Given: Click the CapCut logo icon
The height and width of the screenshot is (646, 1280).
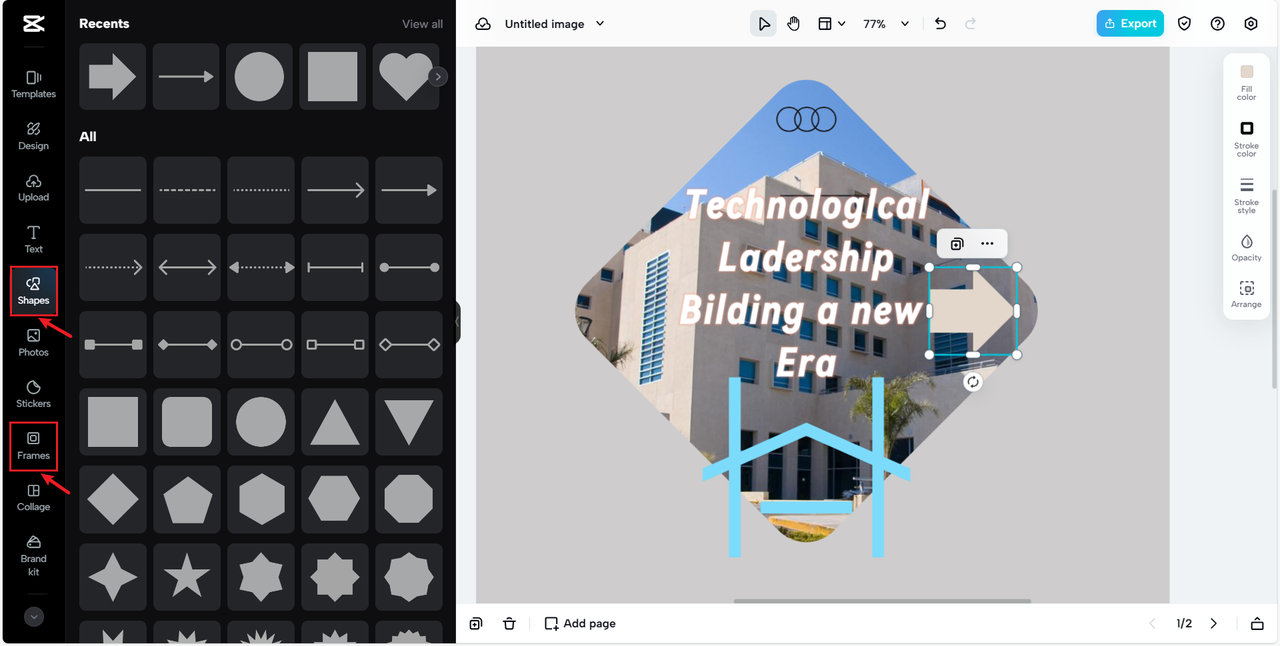Looking at the screenshot, I should click(33, 23).
